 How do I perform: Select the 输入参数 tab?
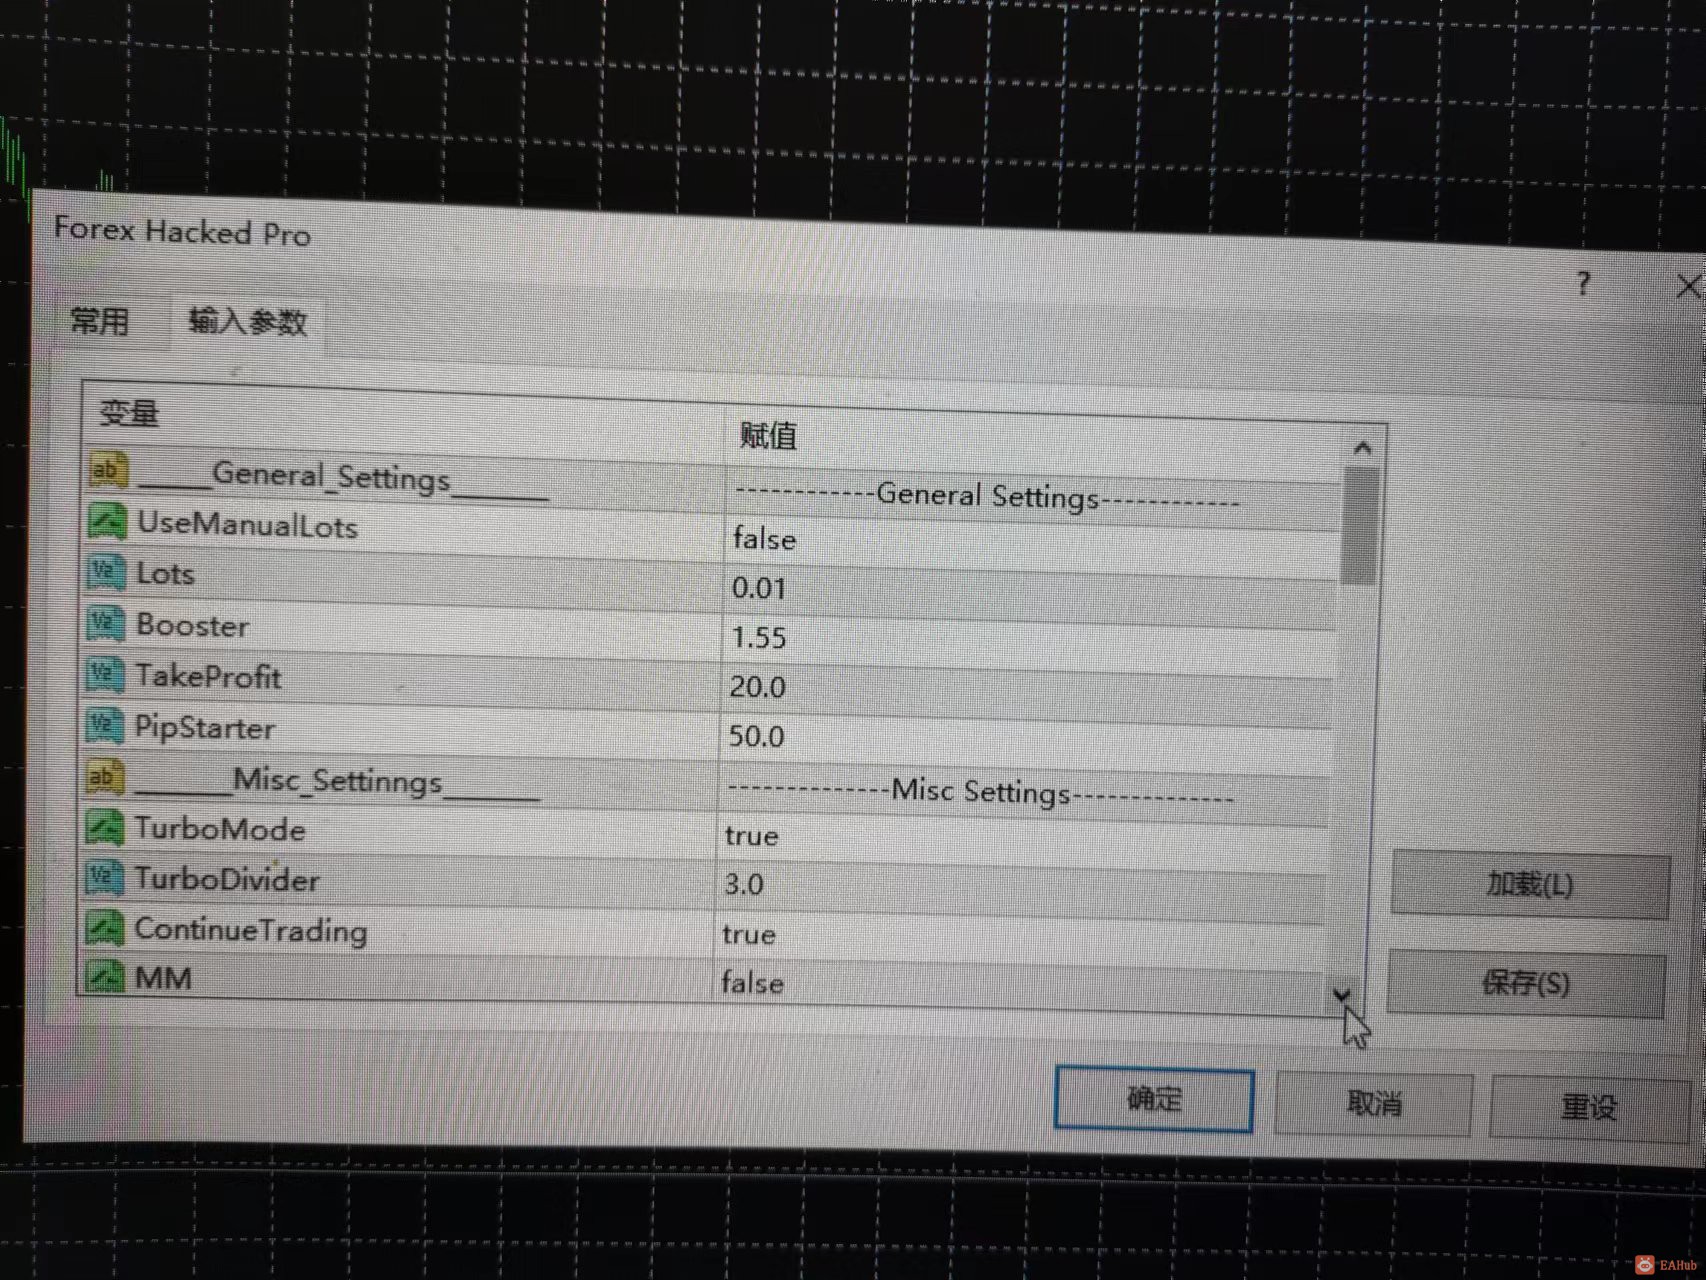point(247,322)
